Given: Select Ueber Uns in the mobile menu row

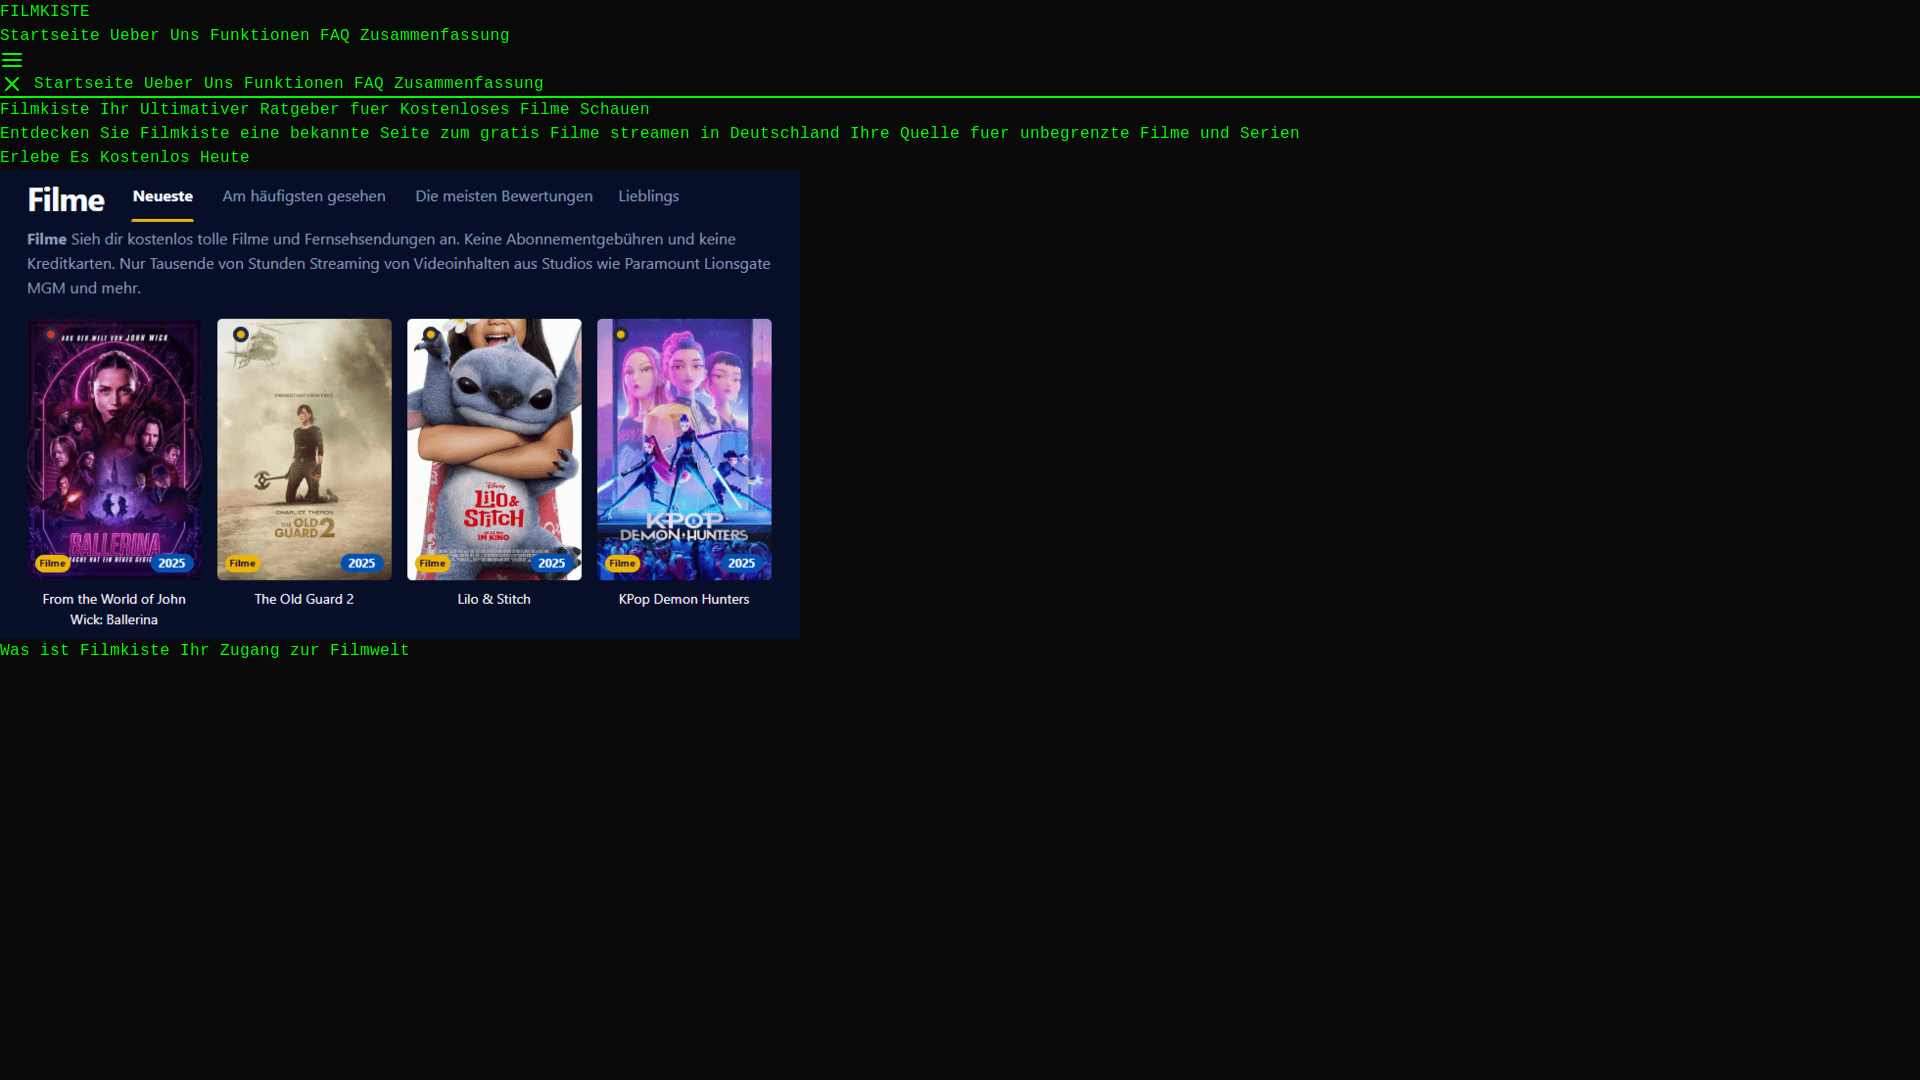Looking at the screenshot, I should [x=189, y=84].
